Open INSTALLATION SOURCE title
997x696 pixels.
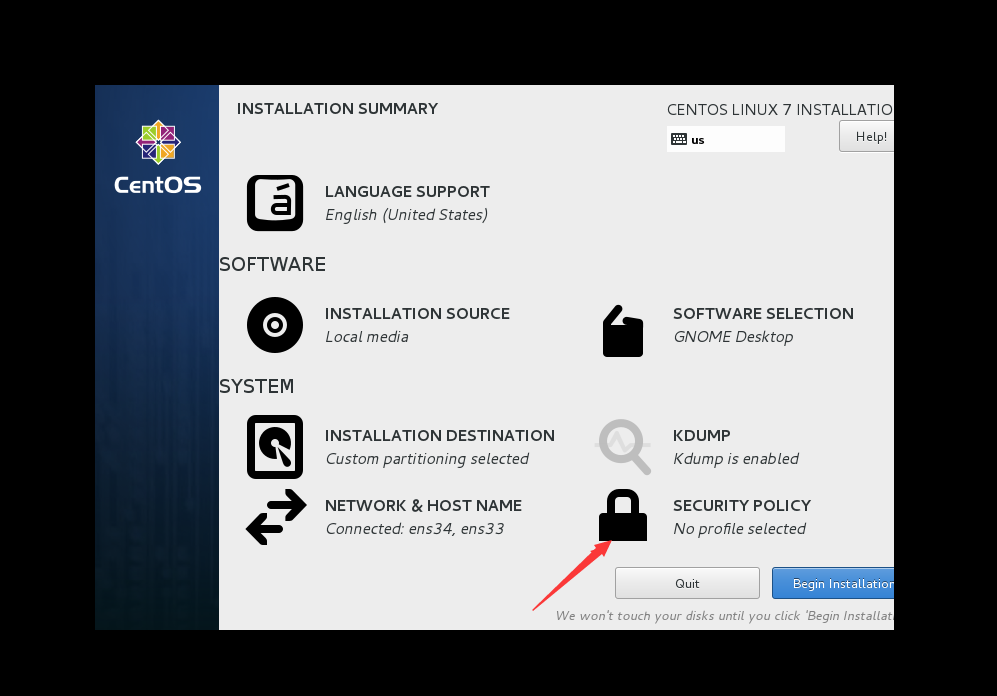(417, 313)
